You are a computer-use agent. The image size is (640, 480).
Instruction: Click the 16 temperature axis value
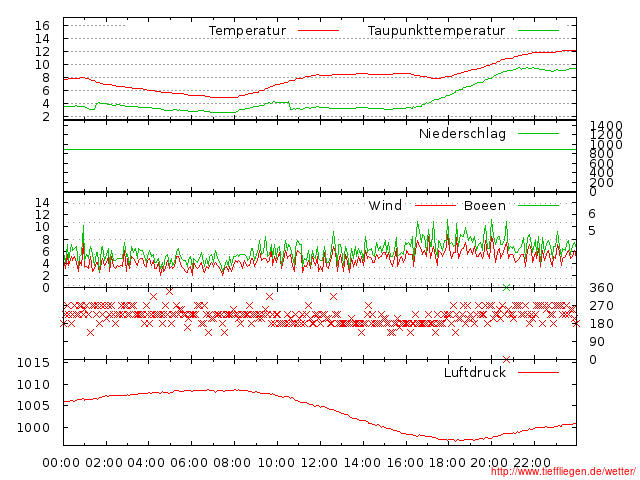point(42,26)
